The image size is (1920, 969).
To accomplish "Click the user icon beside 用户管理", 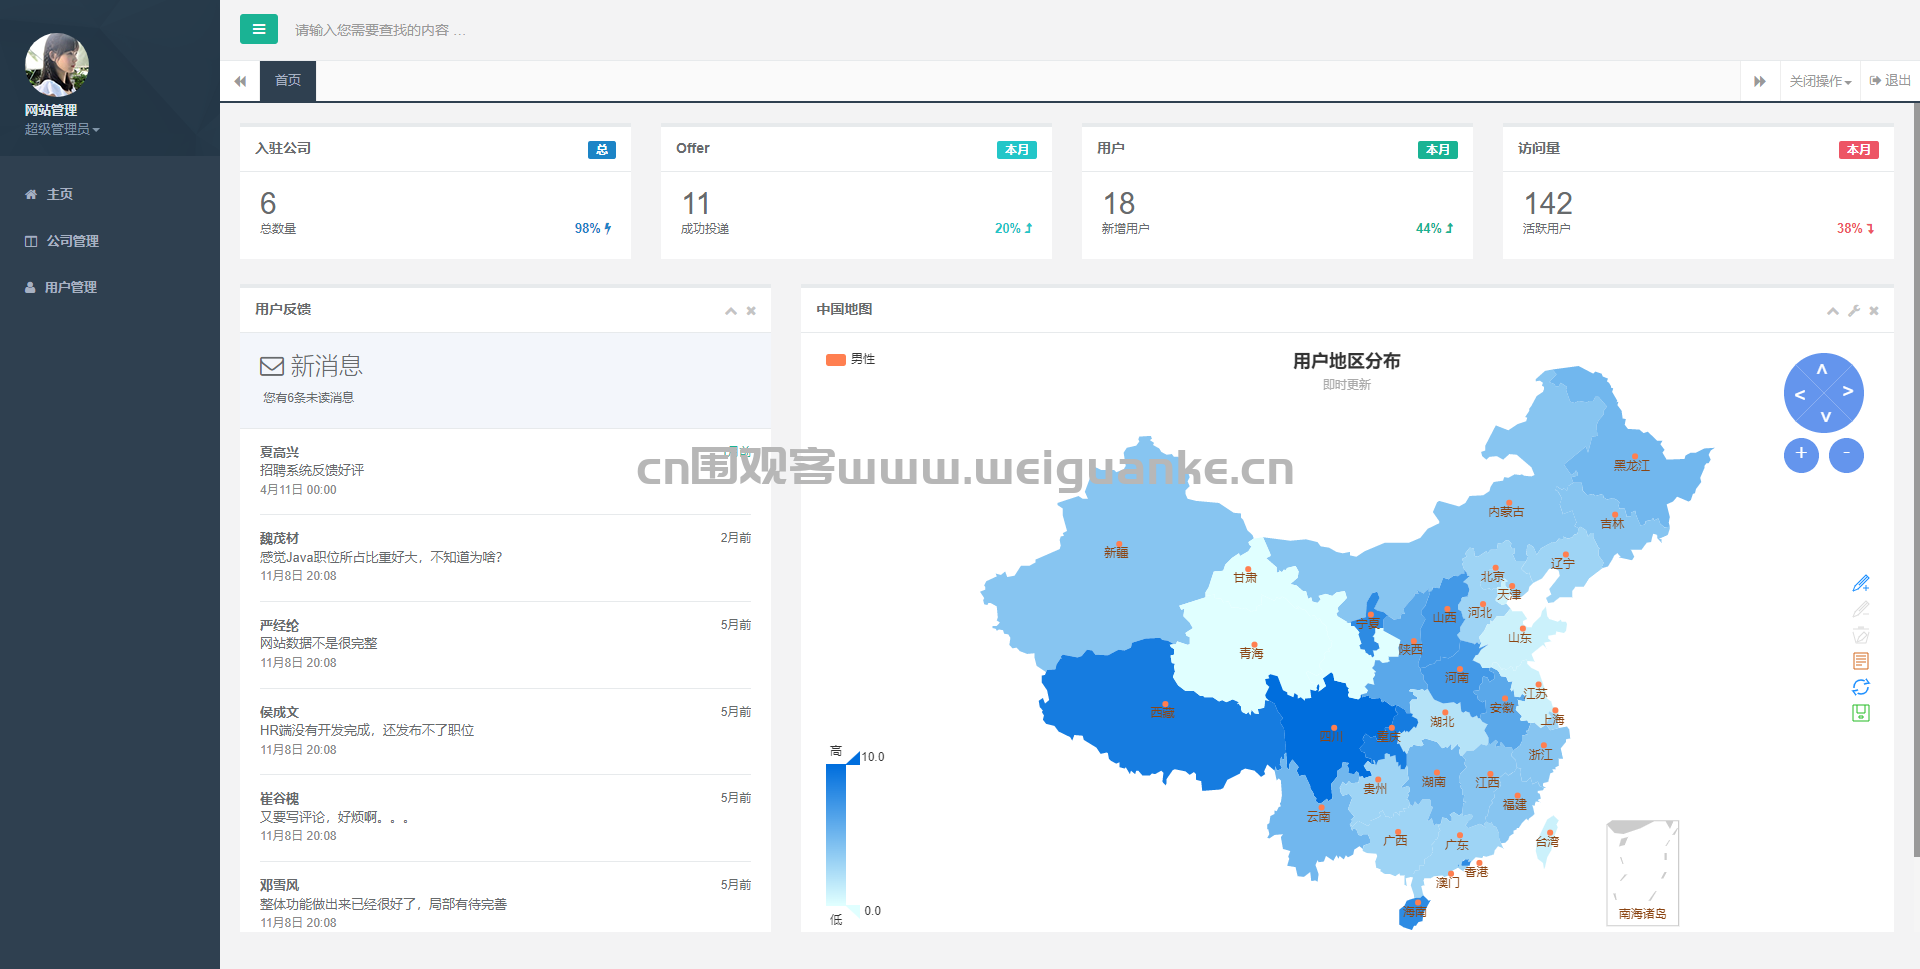I will pyautogui.click(x=30, y=287).
